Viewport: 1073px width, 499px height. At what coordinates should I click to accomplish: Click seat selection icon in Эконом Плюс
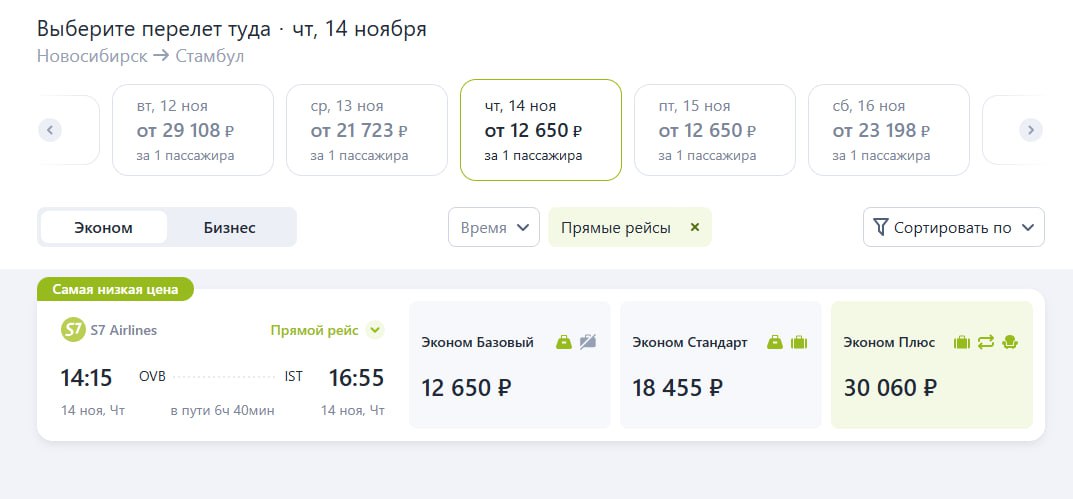click(x=1010, y=342)
